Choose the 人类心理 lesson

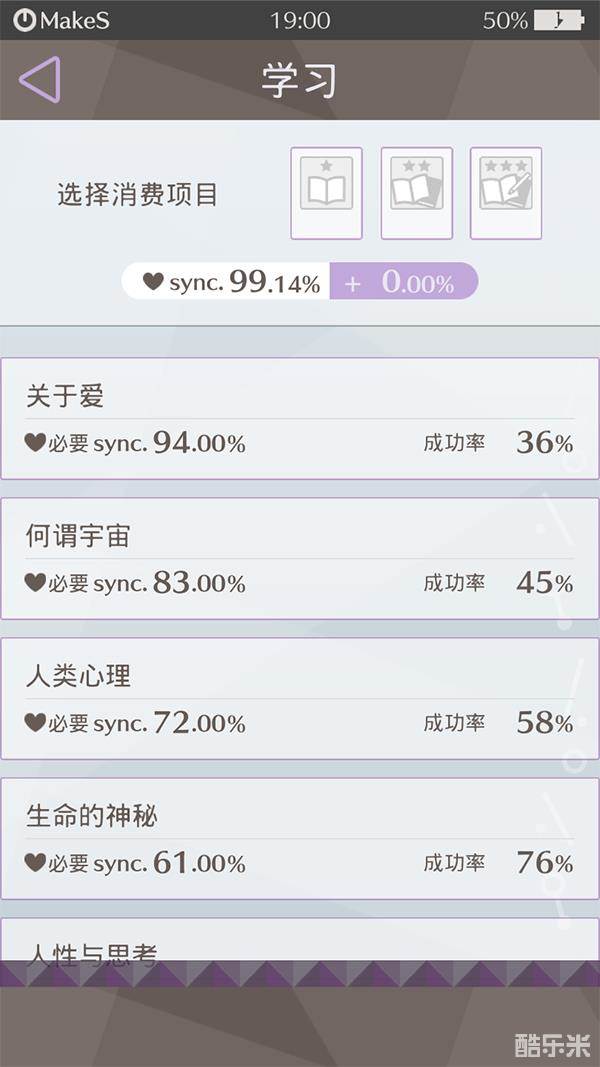coord(300,698)
